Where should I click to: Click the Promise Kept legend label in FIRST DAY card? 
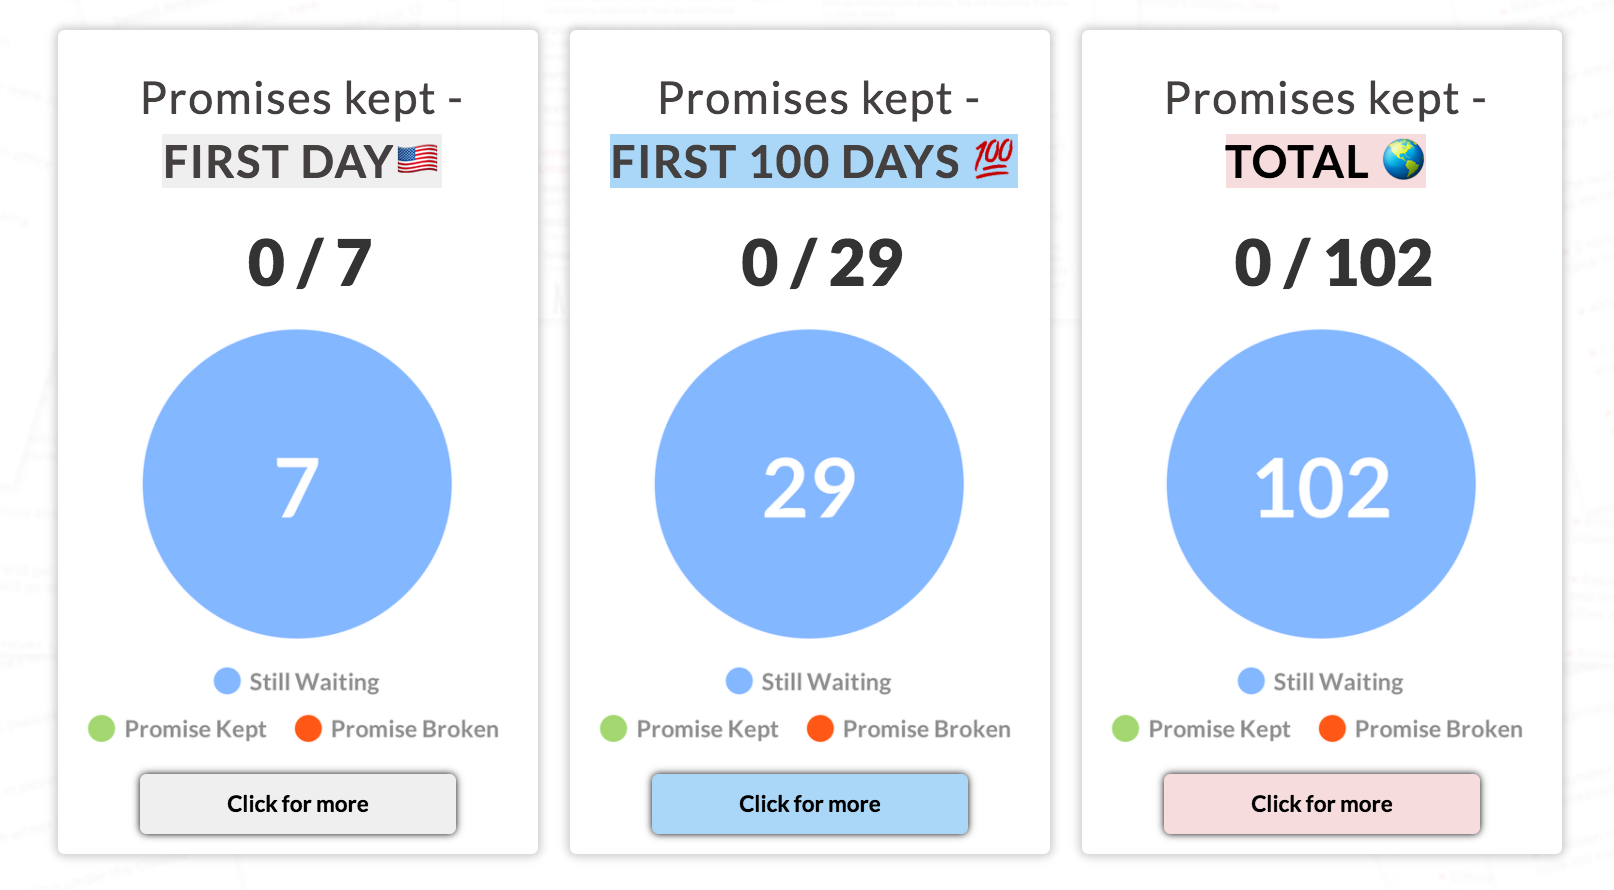coord(196,729)
